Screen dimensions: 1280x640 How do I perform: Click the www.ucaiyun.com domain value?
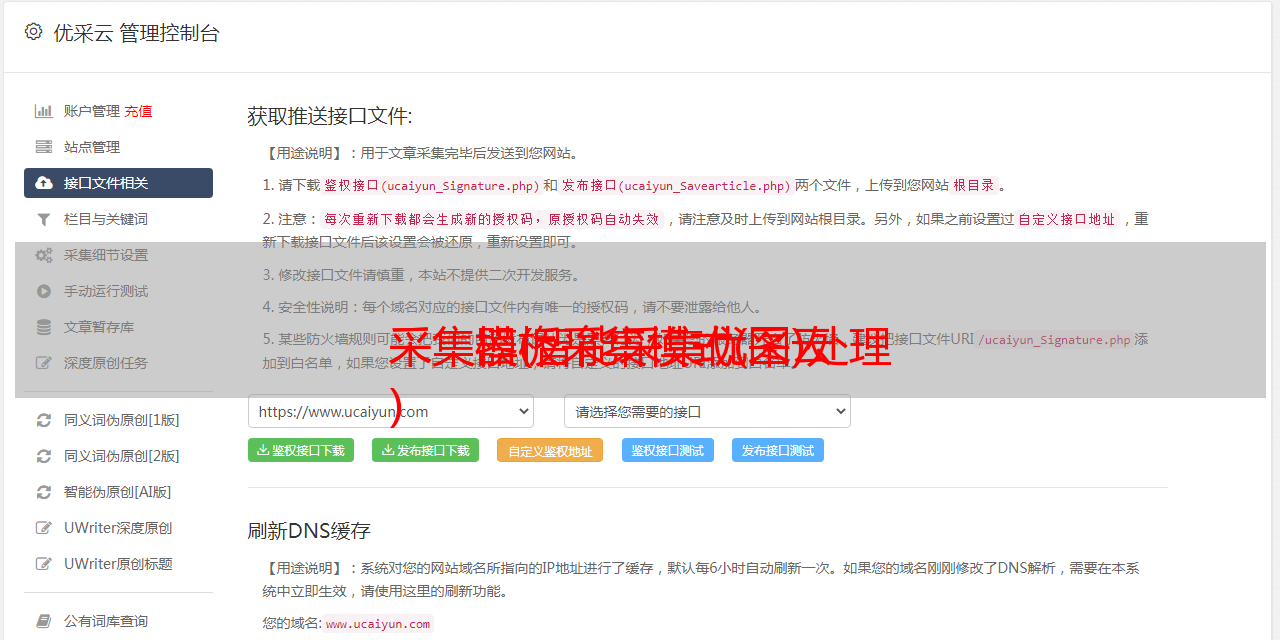click(x=378, y=624)
